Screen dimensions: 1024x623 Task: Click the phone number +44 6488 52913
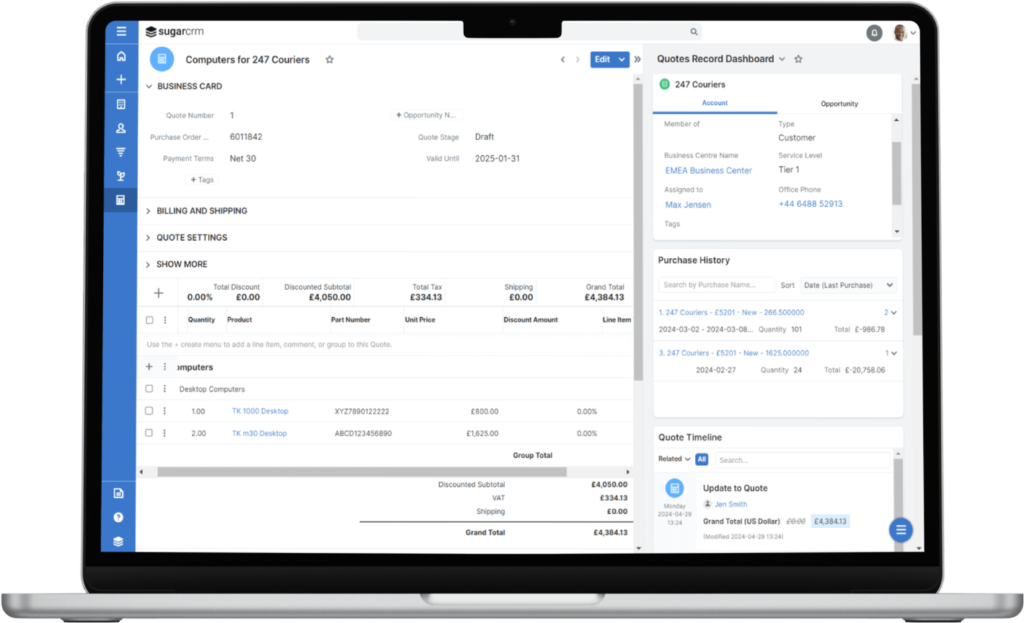(x=810, y=204)
